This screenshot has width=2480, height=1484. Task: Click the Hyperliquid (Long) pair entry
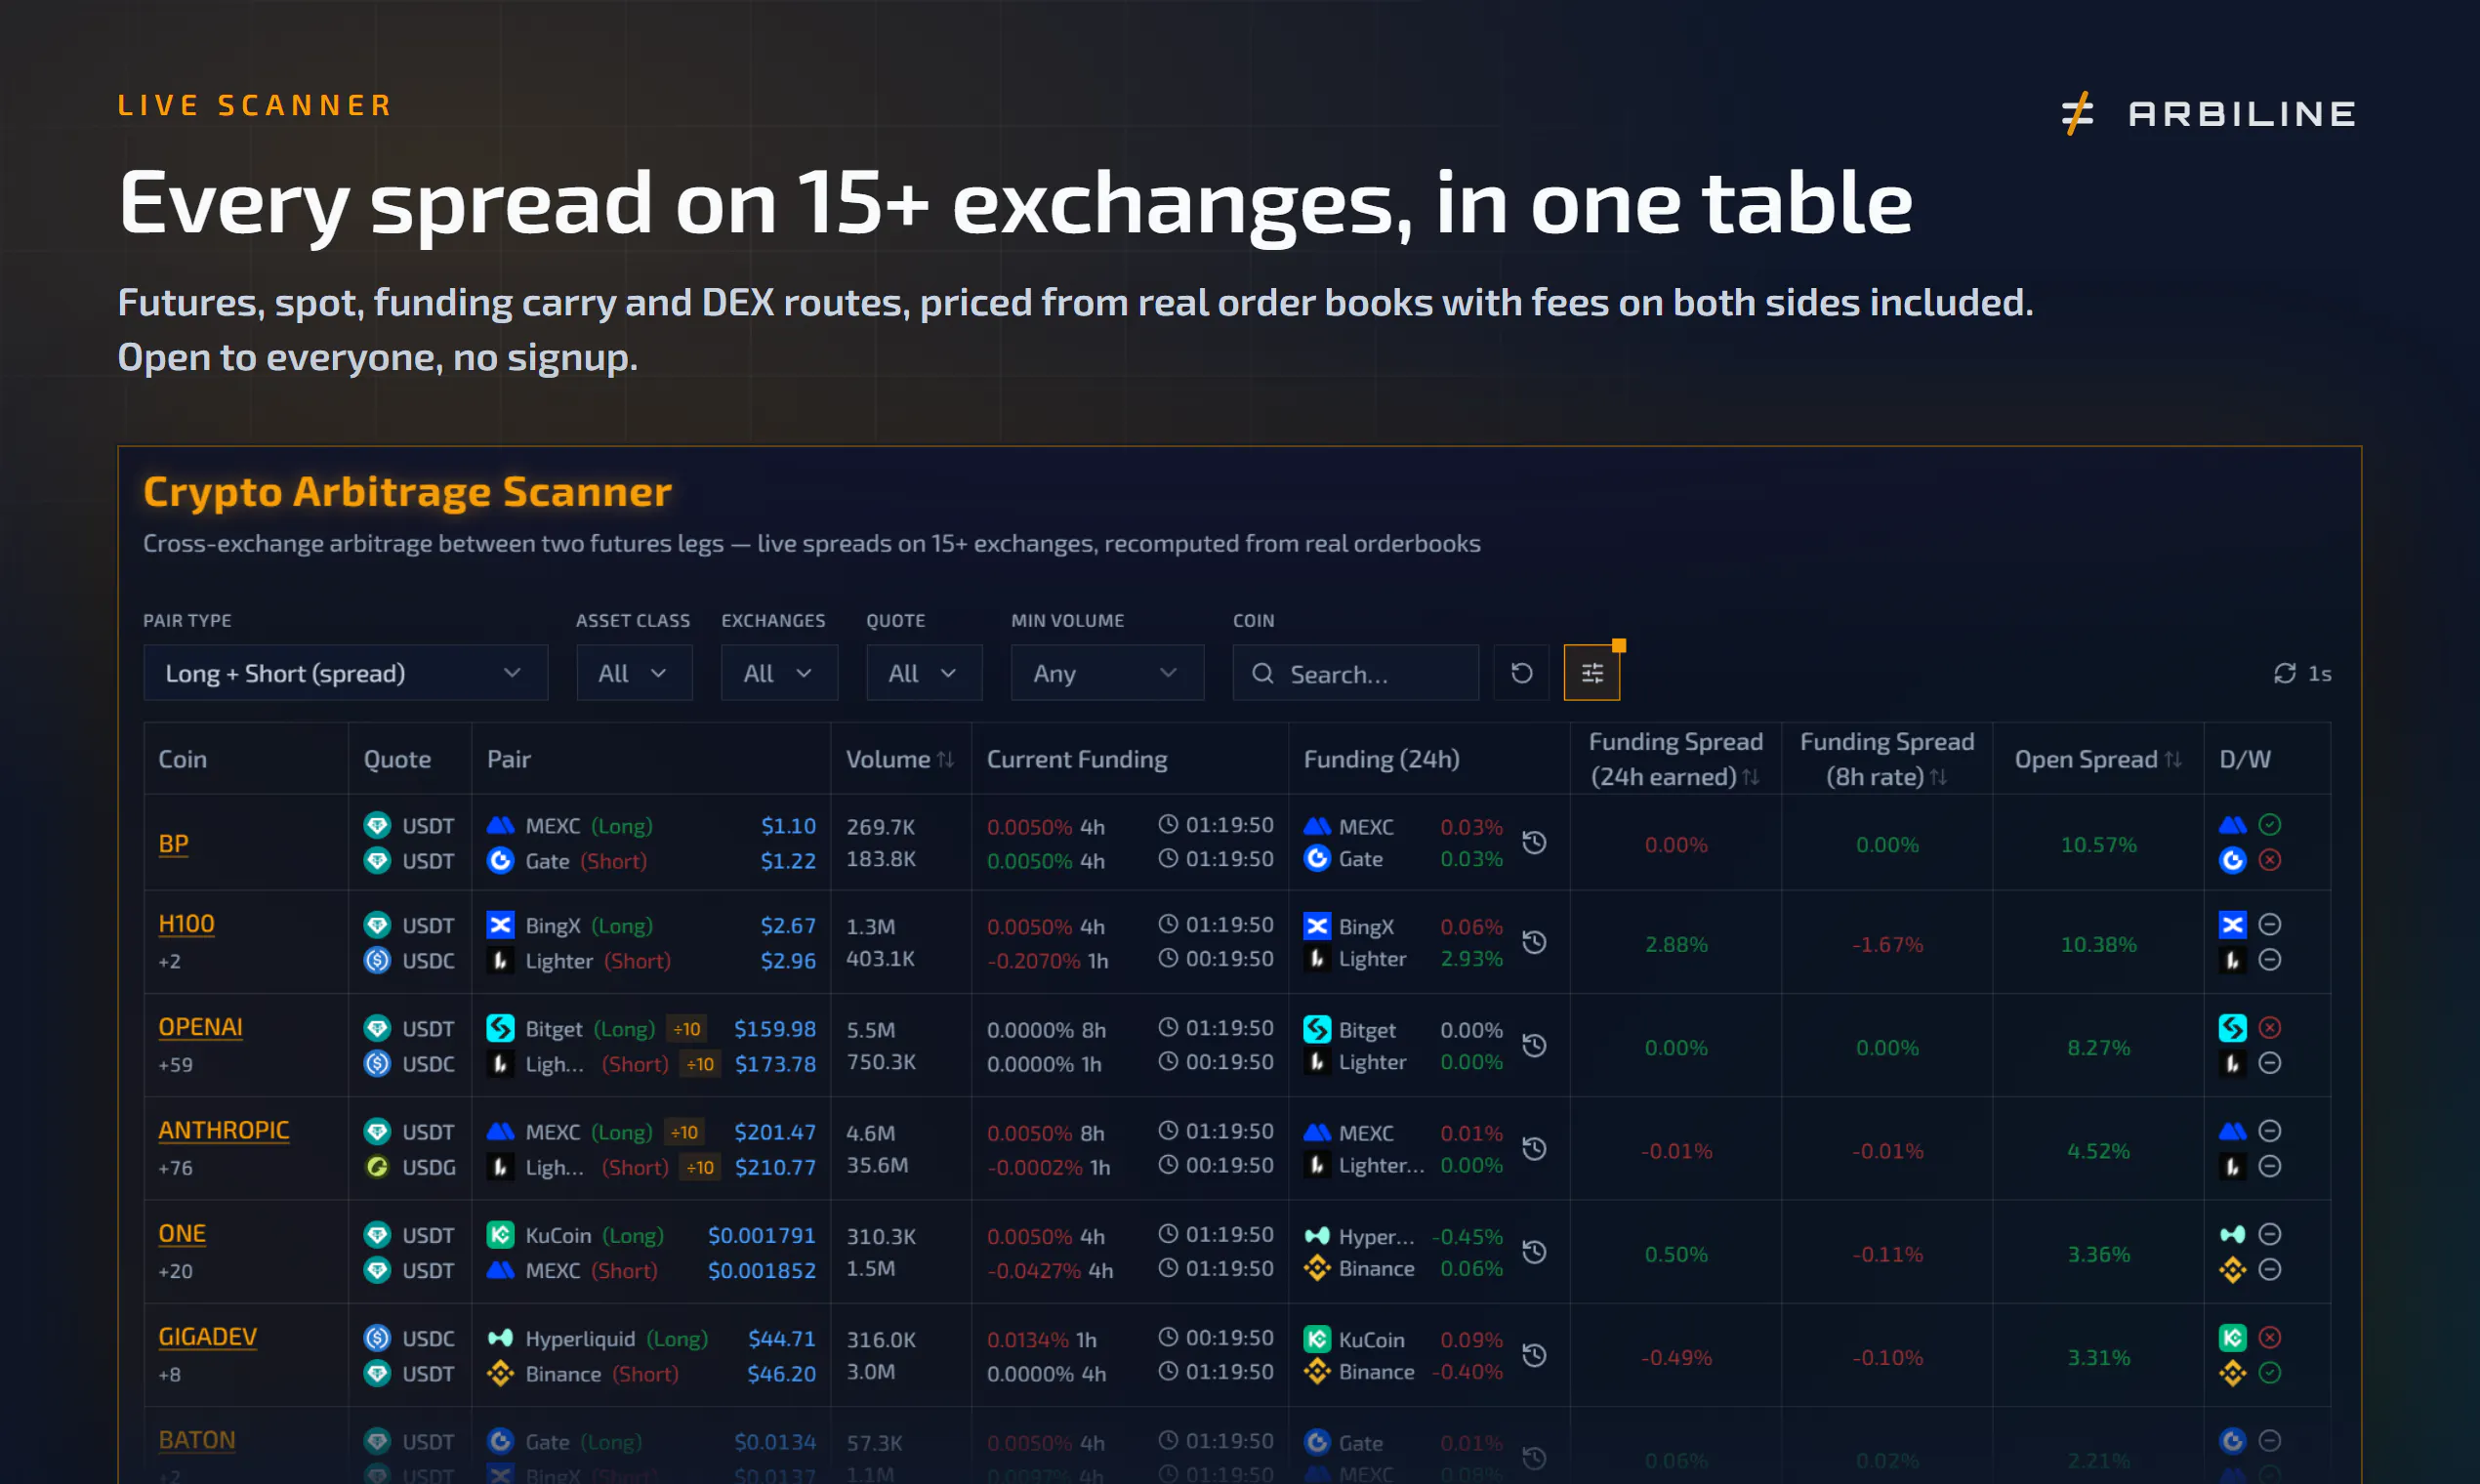[598, 1338]
